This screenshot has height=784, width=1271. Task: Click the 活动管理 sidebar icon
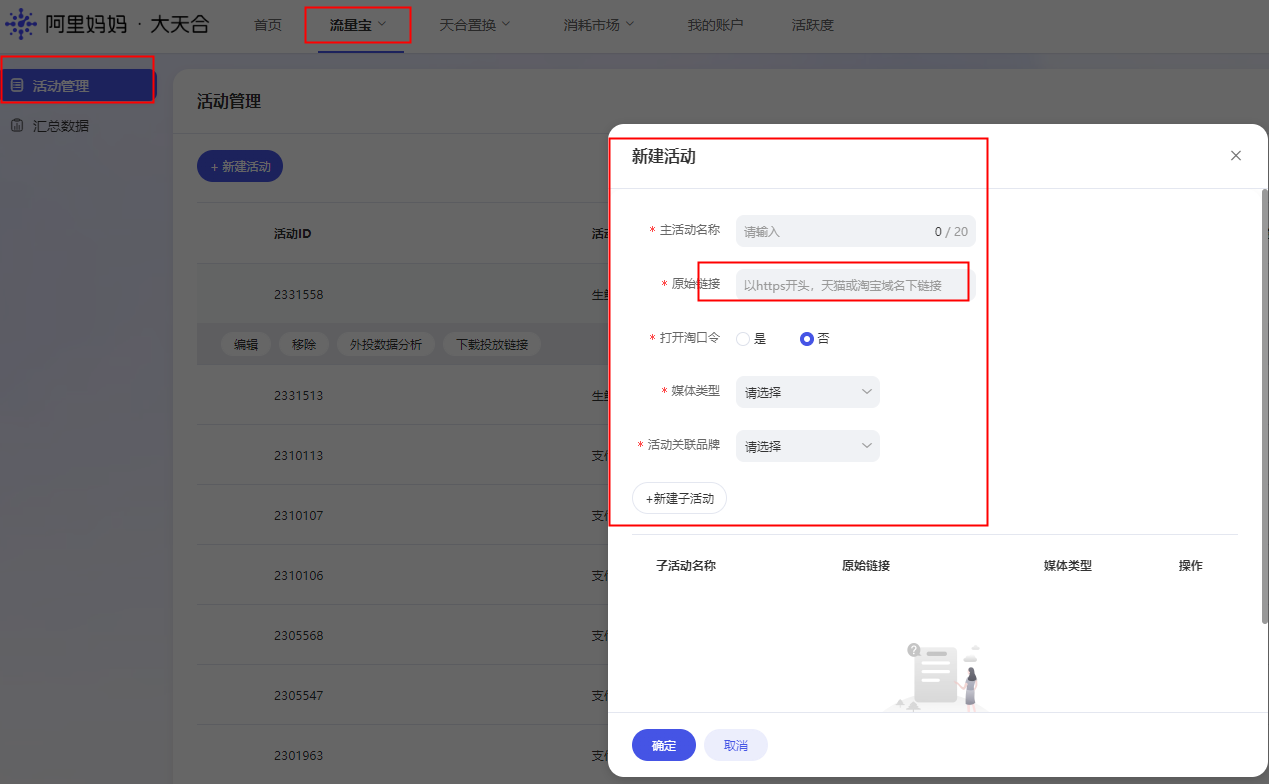click(17, 86)
